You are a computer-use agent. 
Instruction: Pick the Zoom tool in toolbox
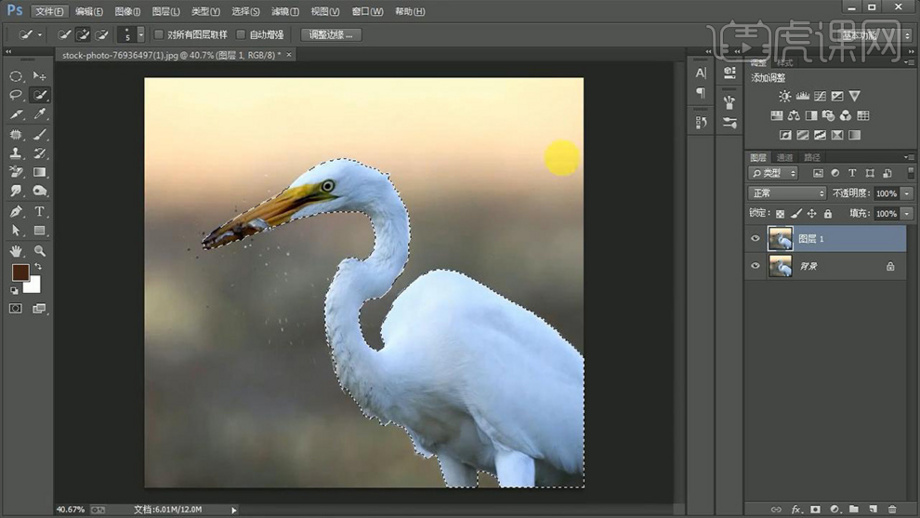(40, 251)
